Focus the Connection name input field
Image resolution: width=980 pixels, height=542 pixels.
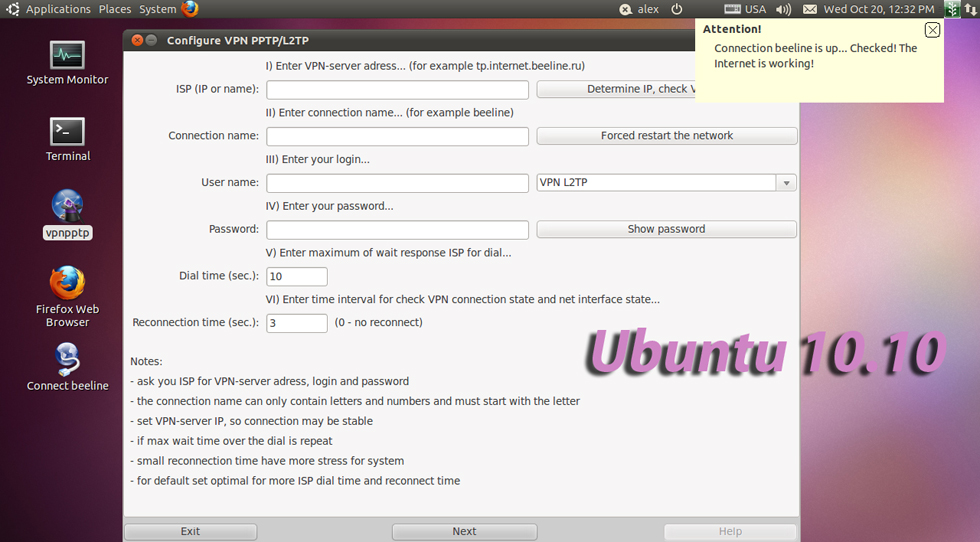pos(398,136)
